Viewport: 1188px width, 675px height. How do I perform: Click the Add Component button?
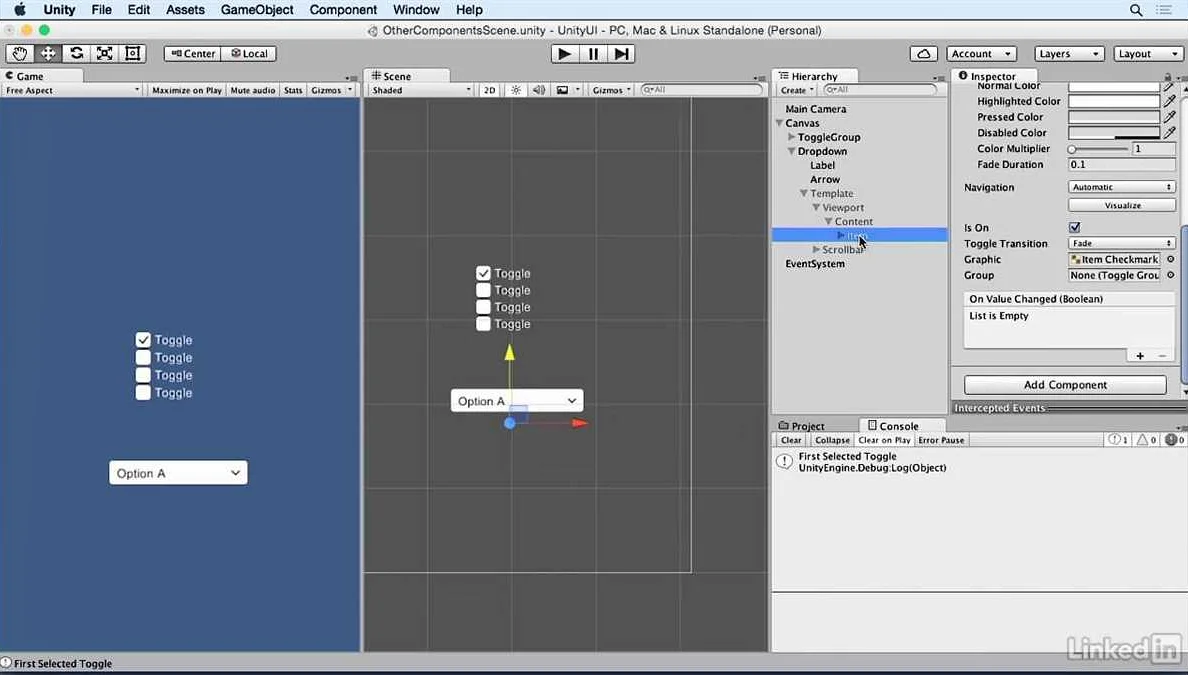click(1064, 384)
